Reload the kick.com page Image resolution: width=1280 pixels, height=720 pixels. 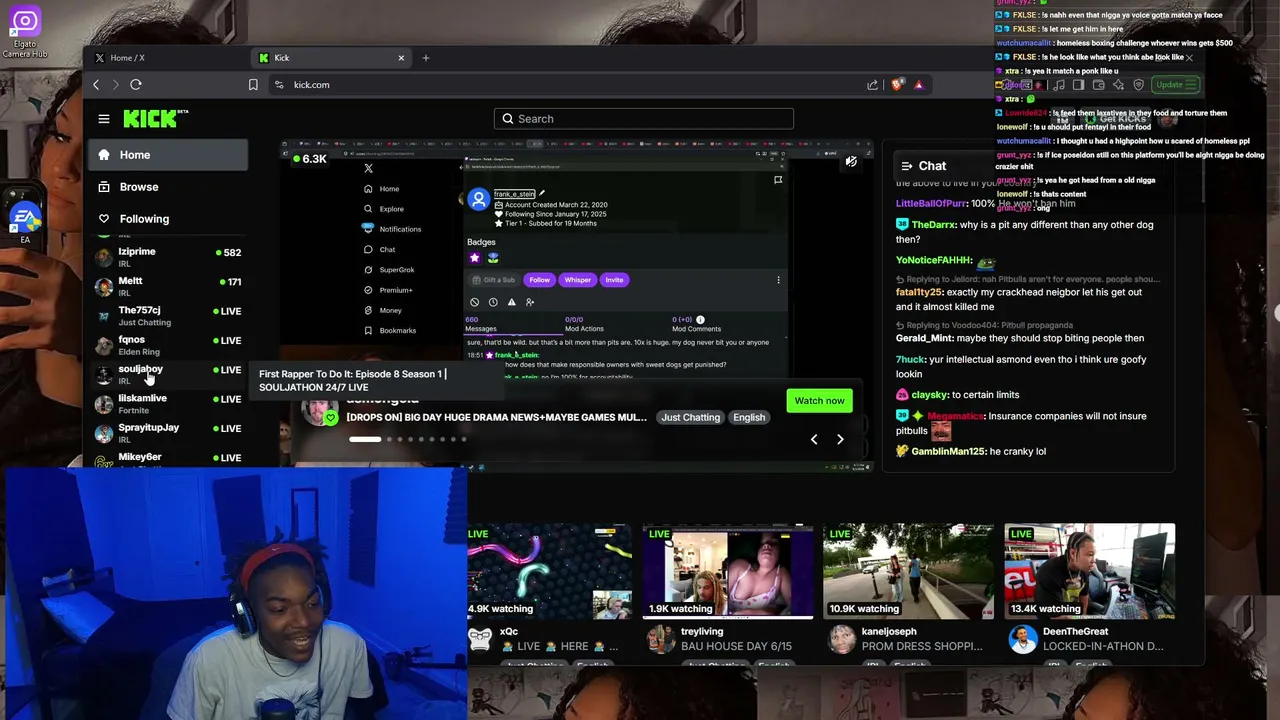click(136, 85)
